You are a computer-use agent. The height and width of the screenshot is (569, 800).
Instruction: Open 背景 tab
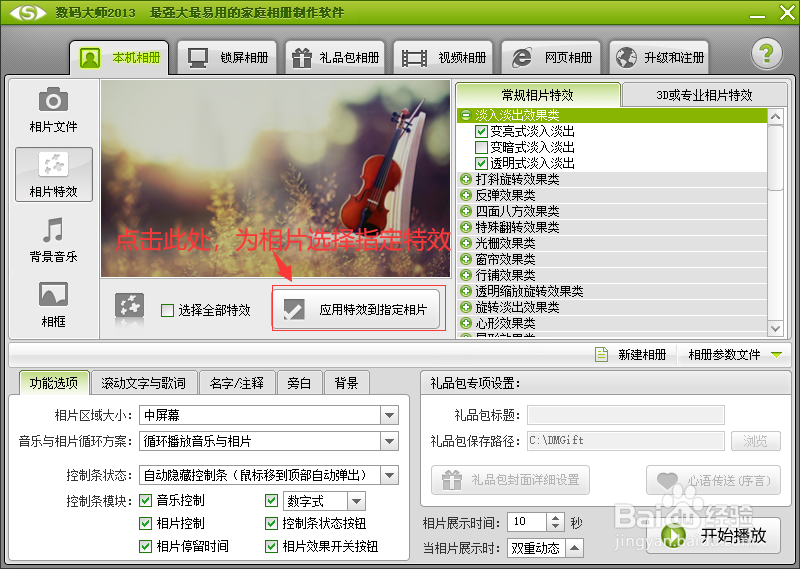[346, 383]
